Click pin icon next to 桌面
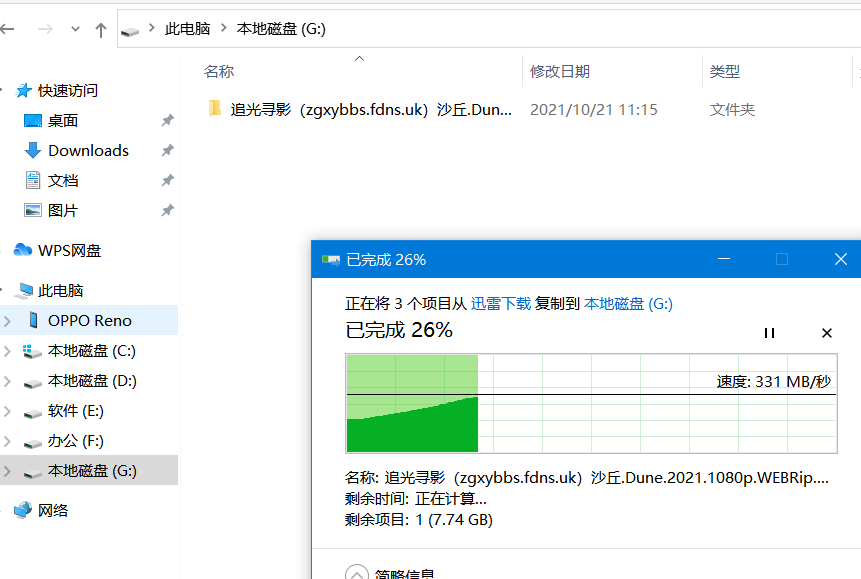This screenshot has width=861, height=579. [167, 120]
